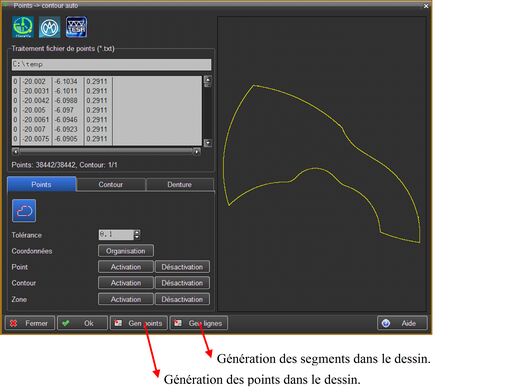The image size is (519, 392).
Task: Click the points list scroll down arrow
Action: point(208,143)
